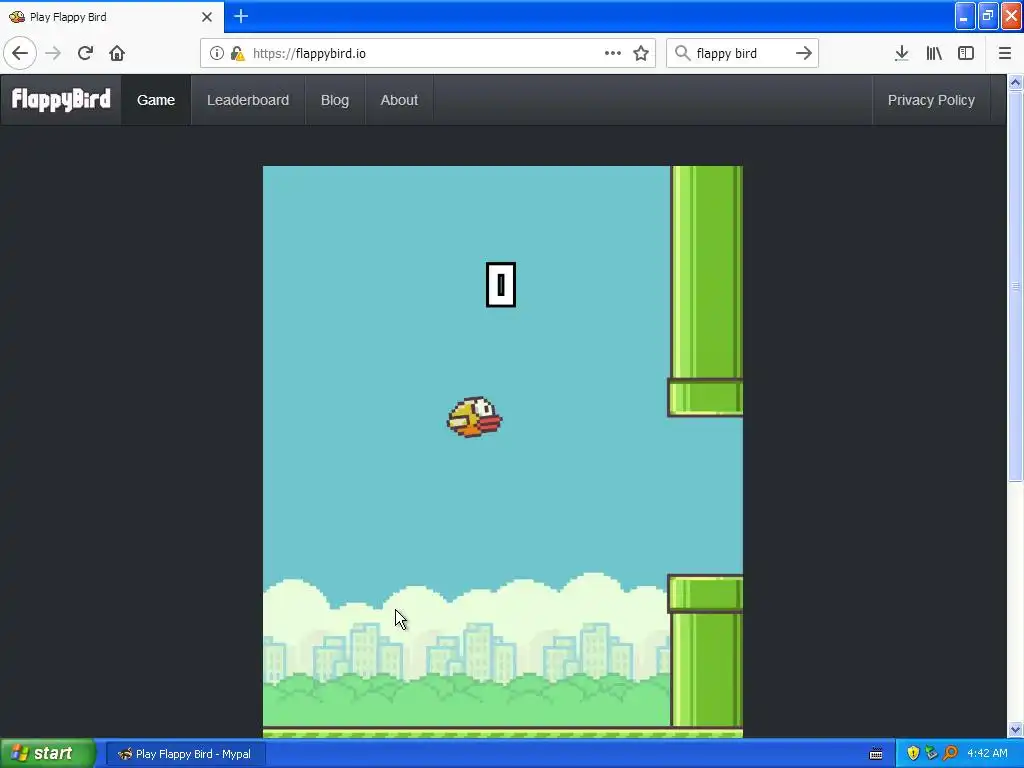
Task: Open the hamburger application menu
Action: [1005, 53]
